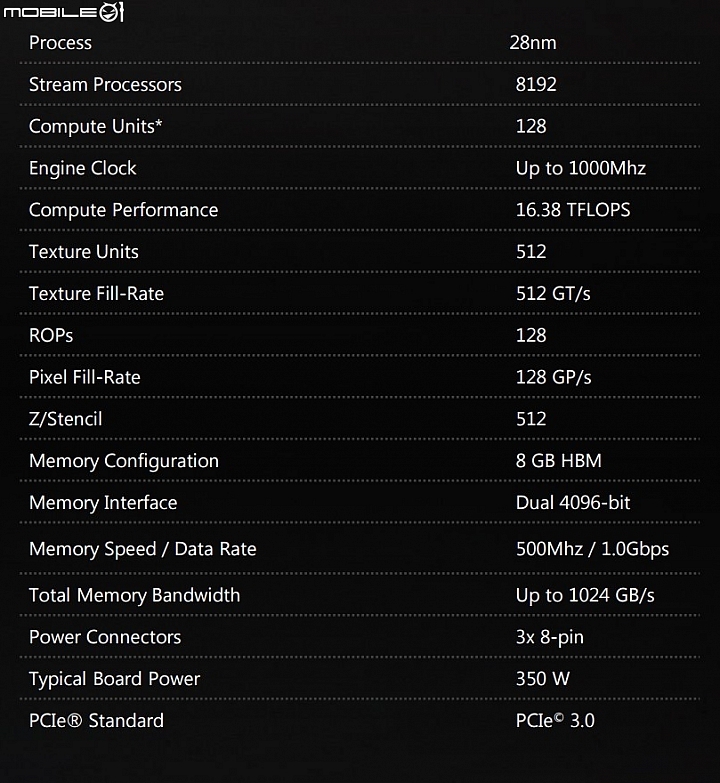Select the Process label

coord(60,43)
